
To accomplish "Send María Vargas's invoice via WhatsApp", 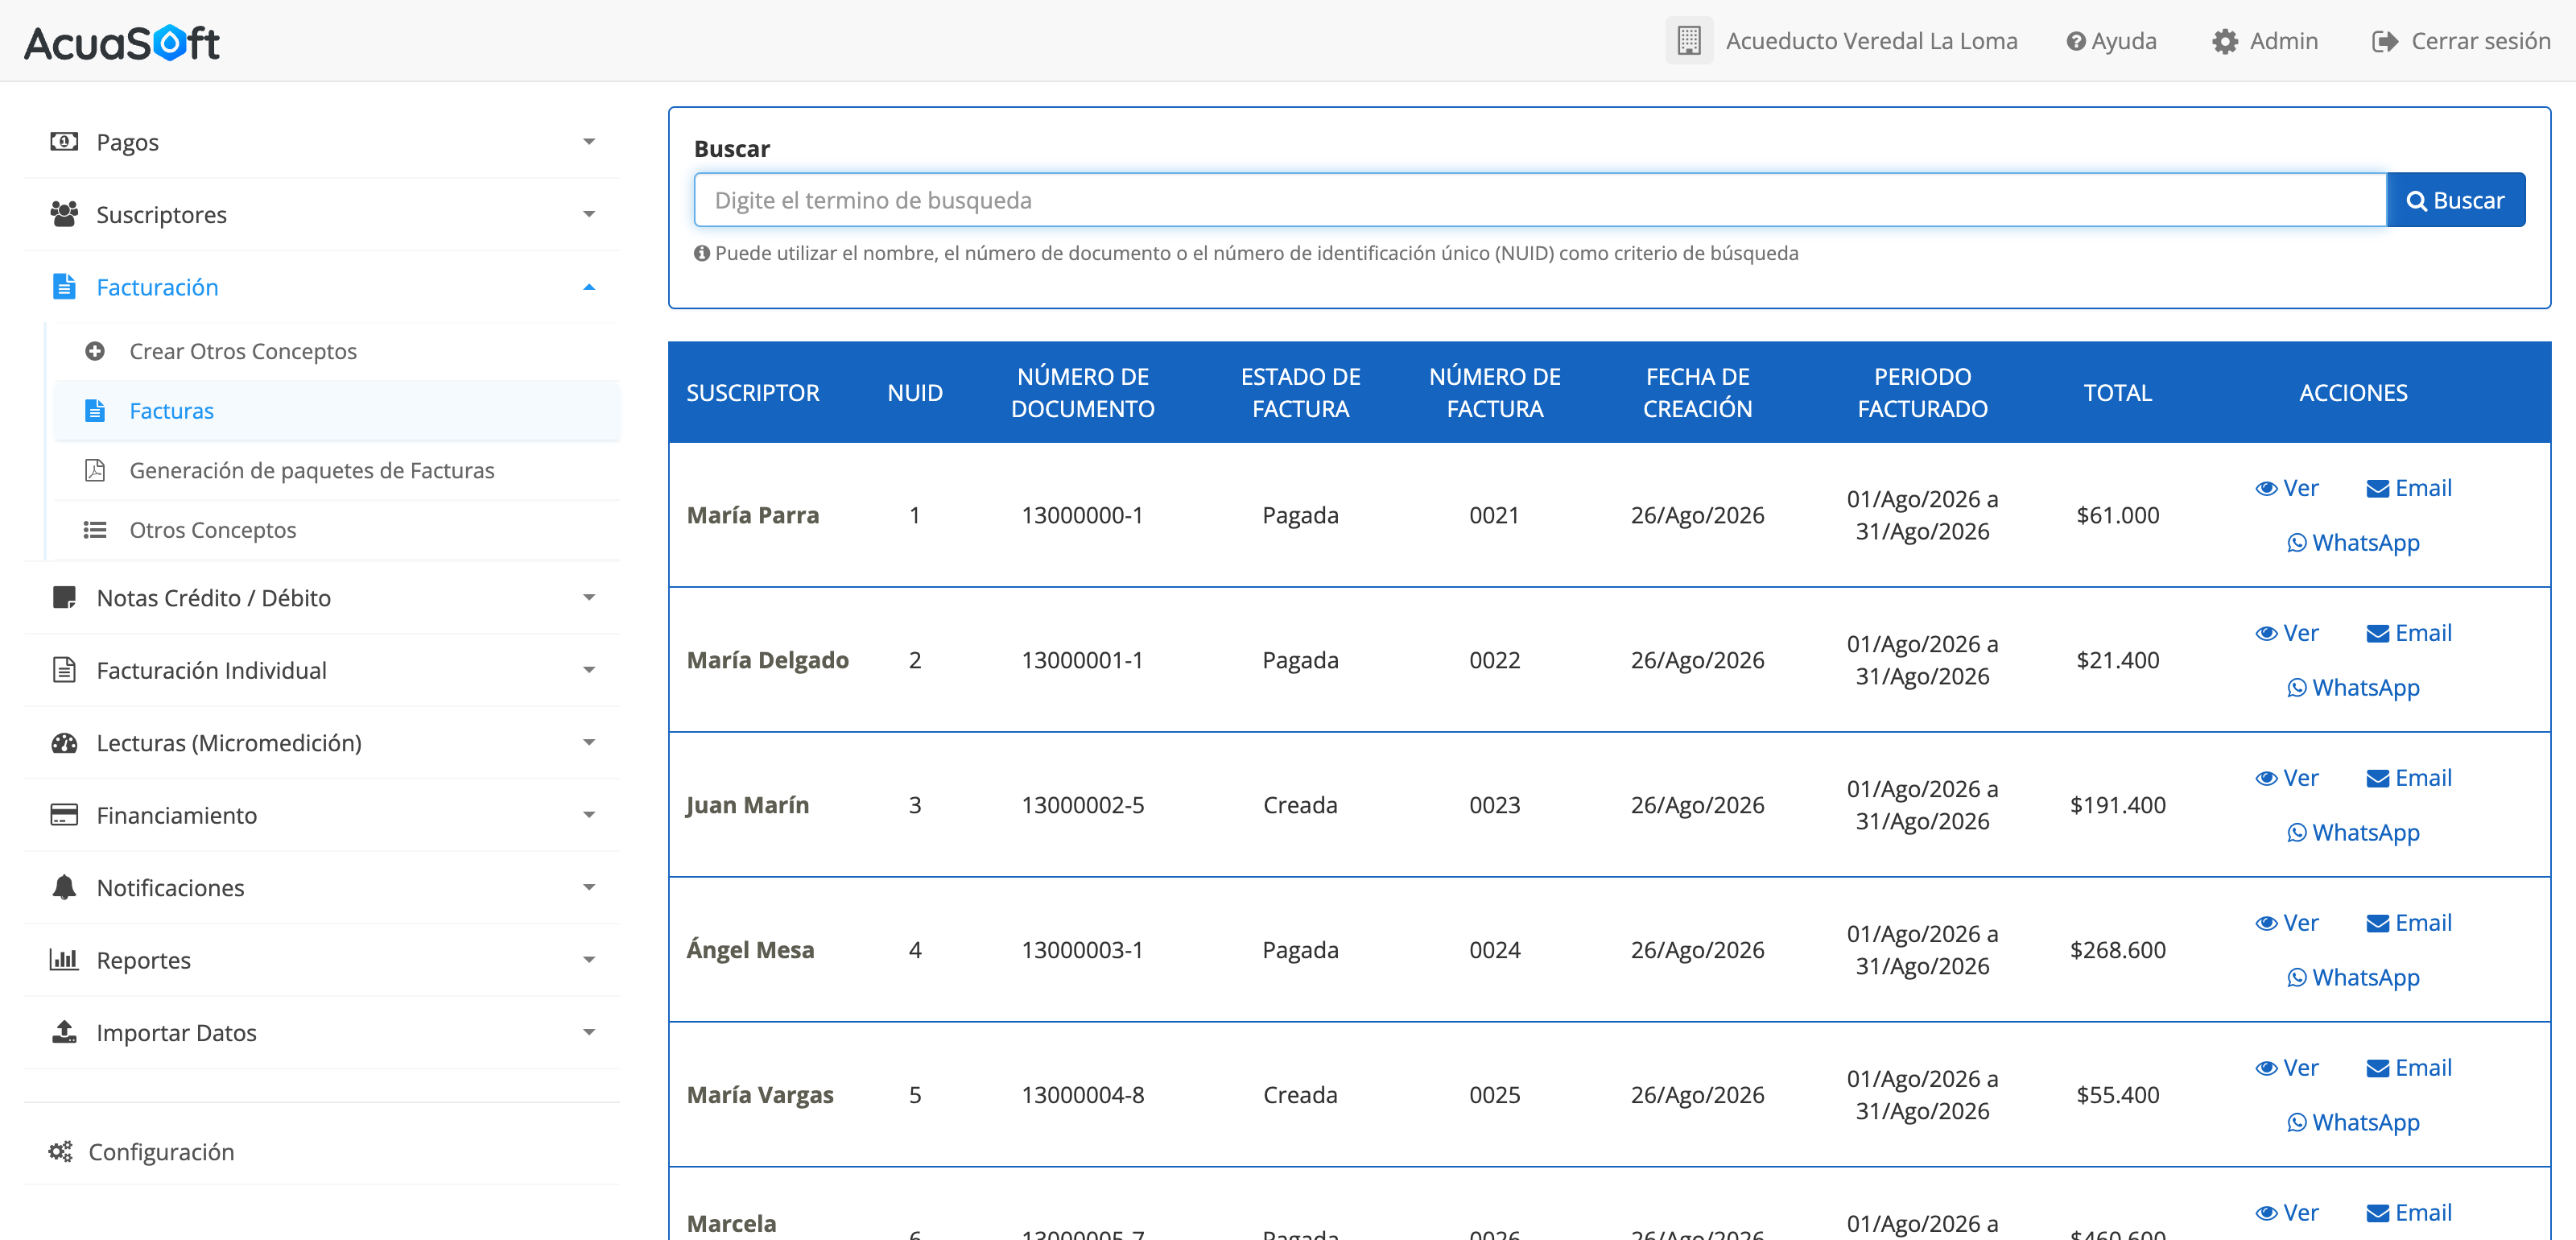I will [2353, 1122].
